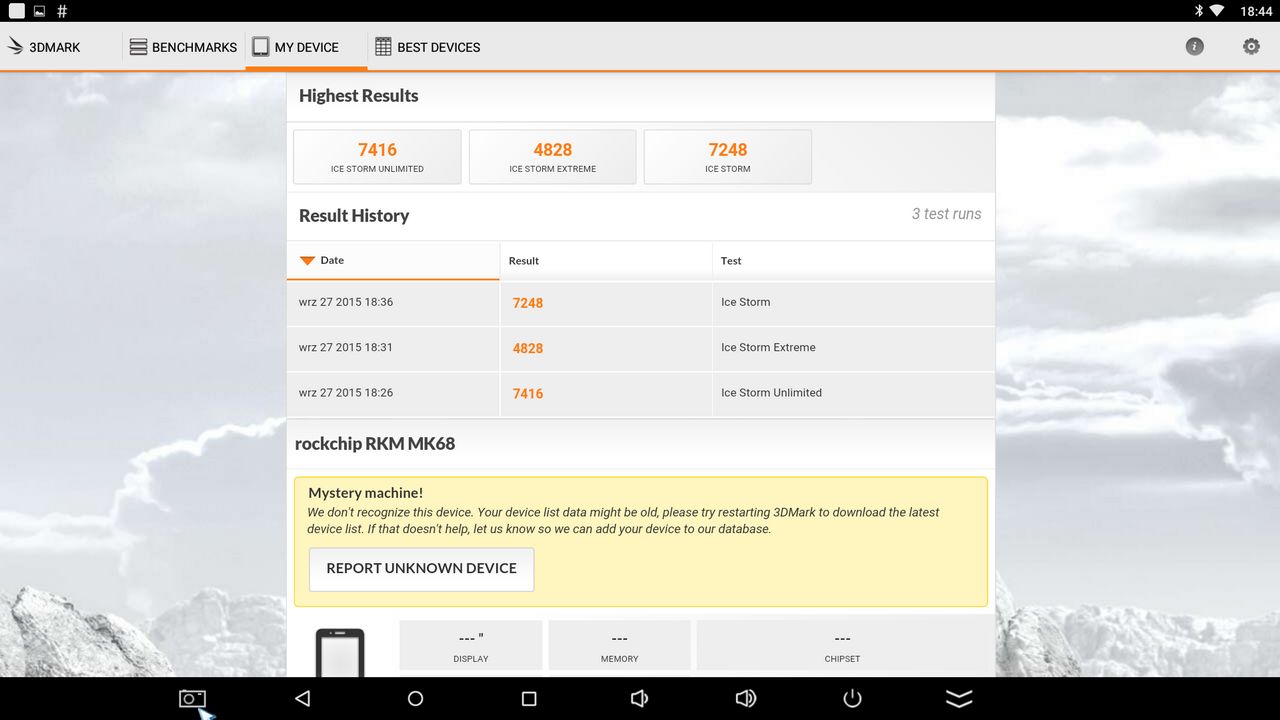Image resolution: width=1280 pixels, height=720 pixels.
Task: Click the Test column header
Action: click(853, 260)
